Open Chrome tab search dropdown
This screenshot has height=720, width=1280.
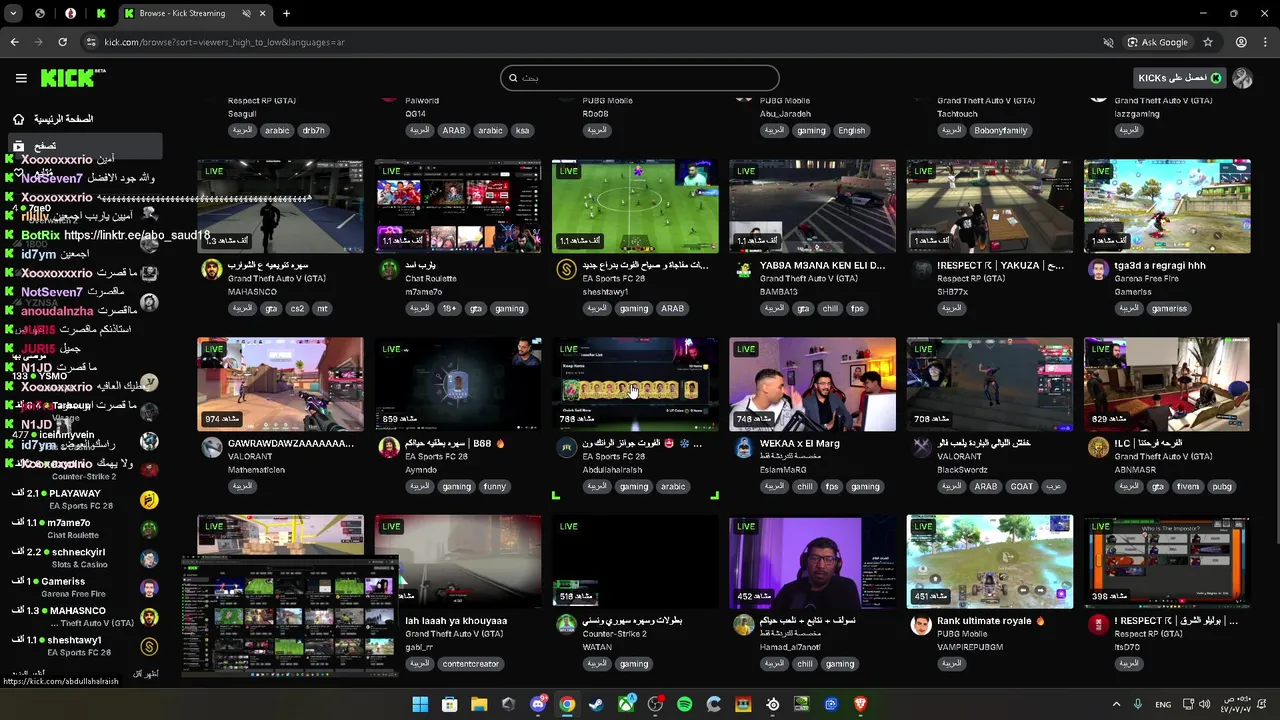13,13
